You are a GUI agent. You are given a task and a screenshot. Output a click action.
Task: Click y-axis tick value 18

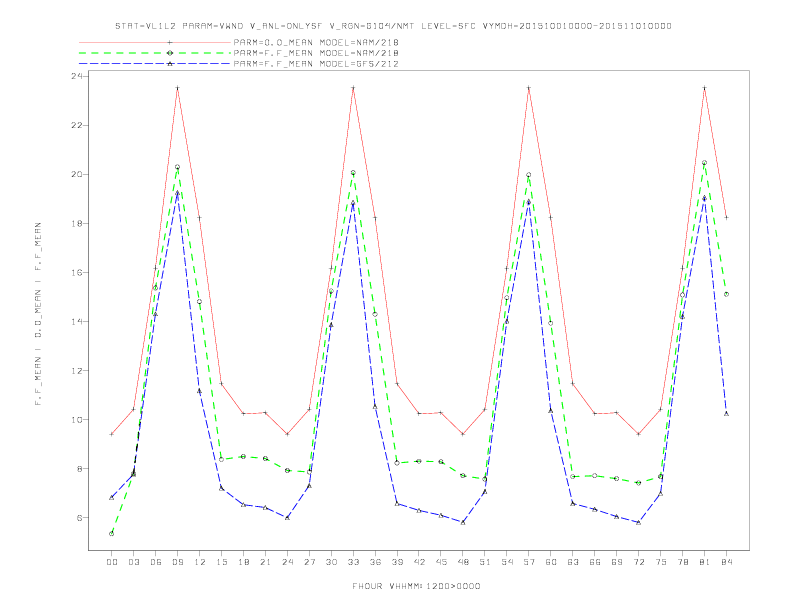tap(77, 223)
